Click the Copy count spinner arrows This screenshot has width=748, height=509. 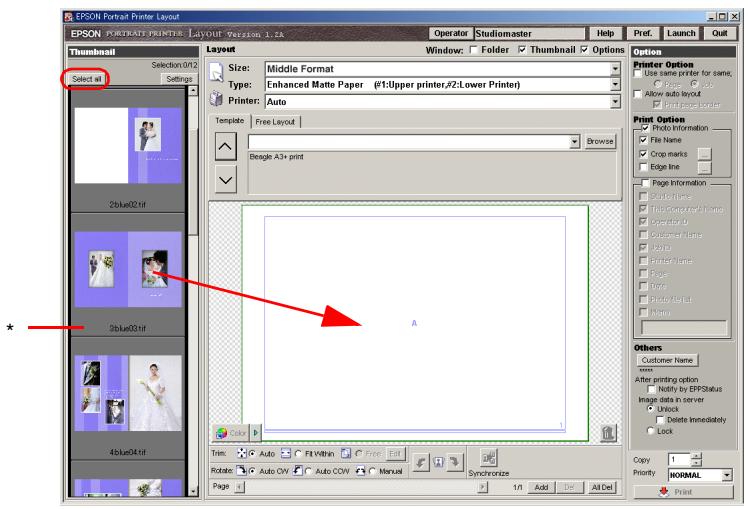click(x=696, y=459)
